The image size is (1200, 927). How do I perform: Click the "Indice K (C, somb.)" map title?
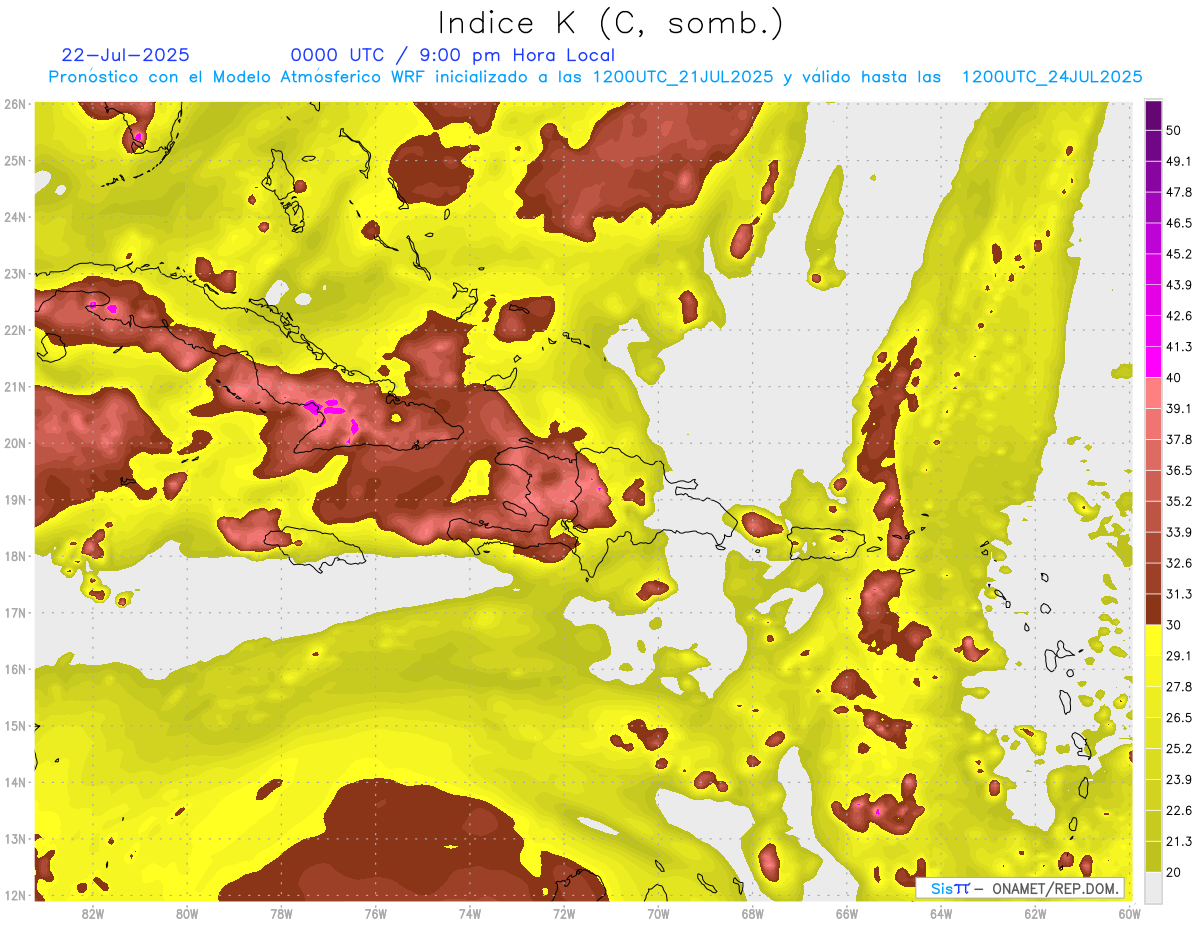(610, 23)
